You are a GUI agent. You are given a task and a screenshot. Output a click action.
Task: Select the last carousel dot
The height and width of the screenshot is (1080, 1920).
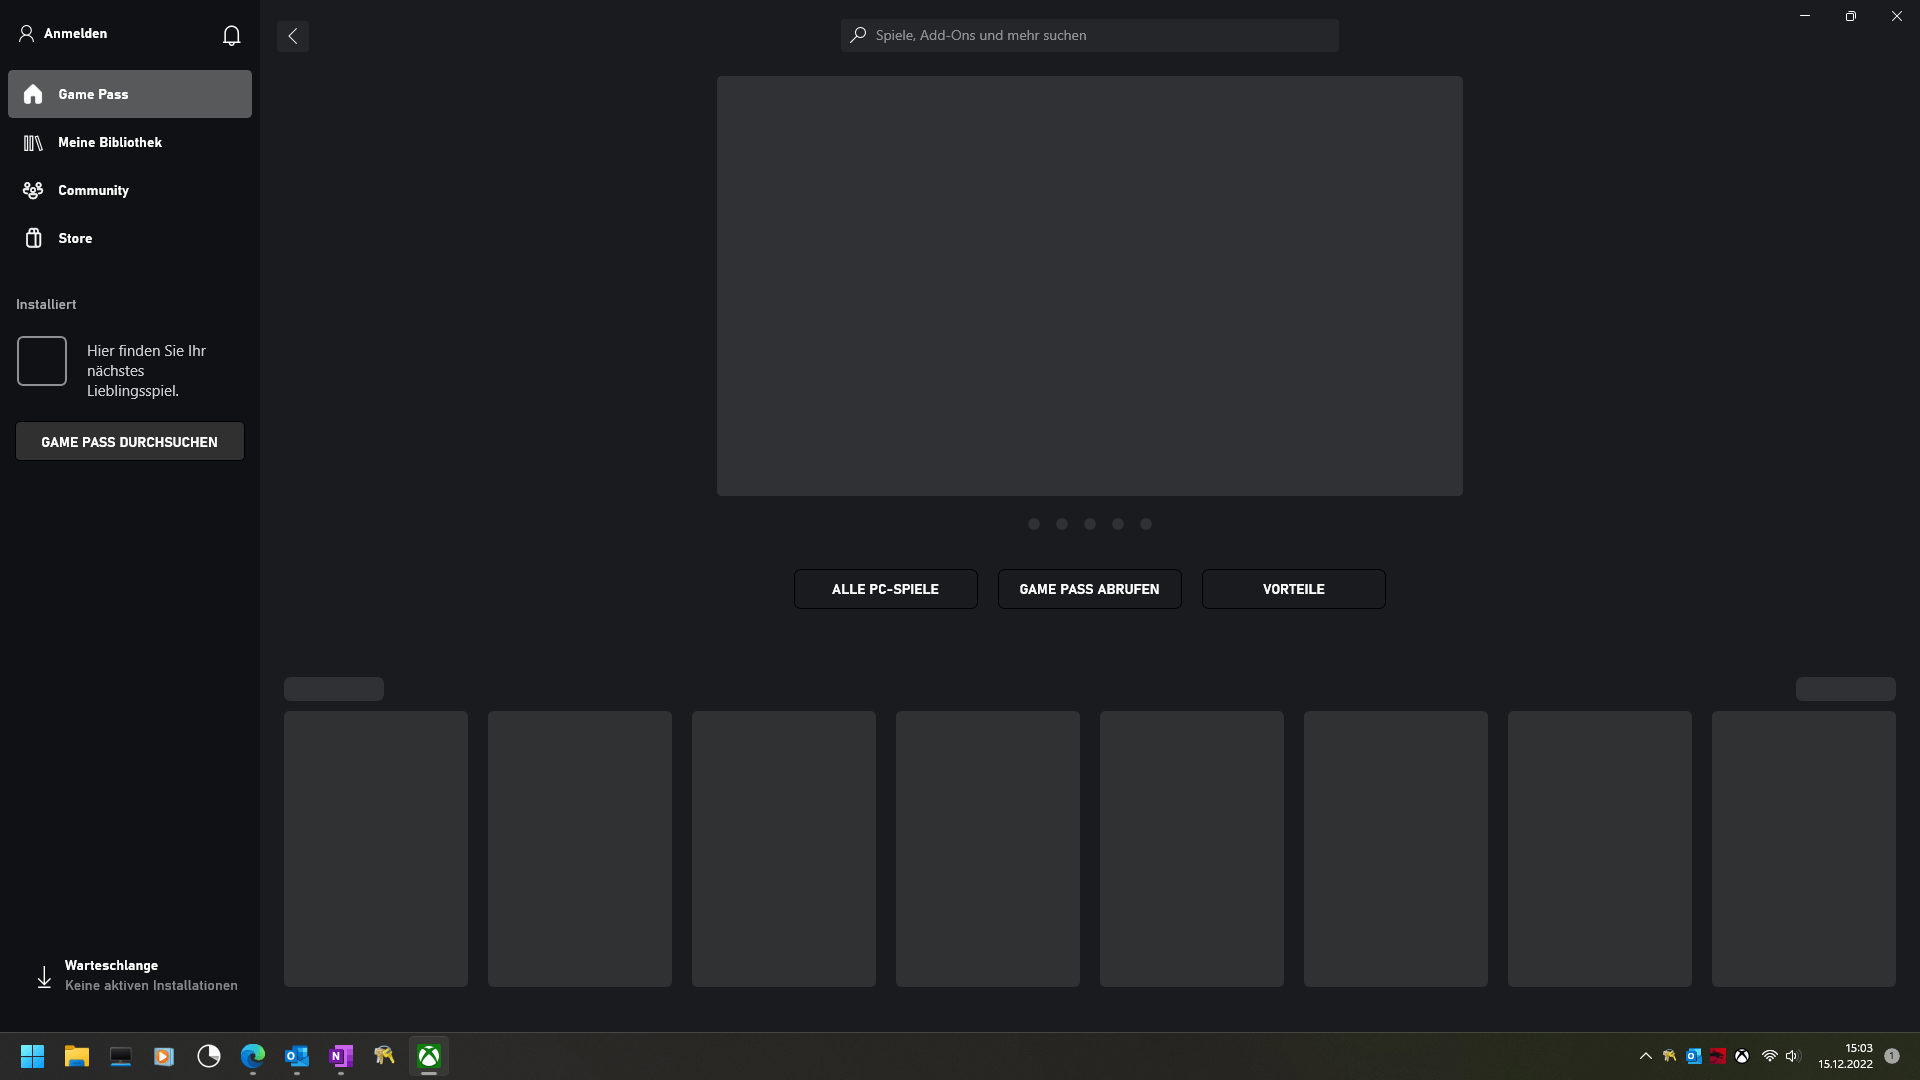click(x=1146, y=524)
